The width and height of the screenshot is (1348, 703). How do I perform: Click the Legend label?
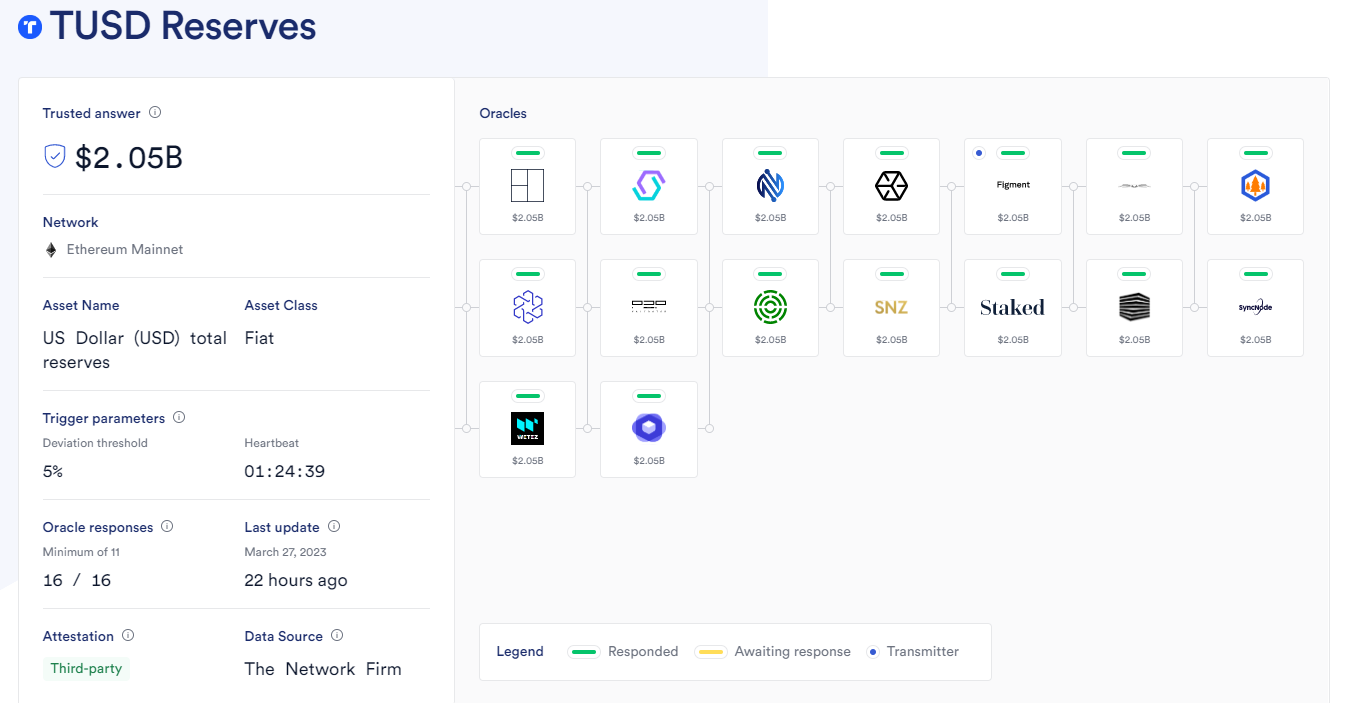[x=520, y=652]
